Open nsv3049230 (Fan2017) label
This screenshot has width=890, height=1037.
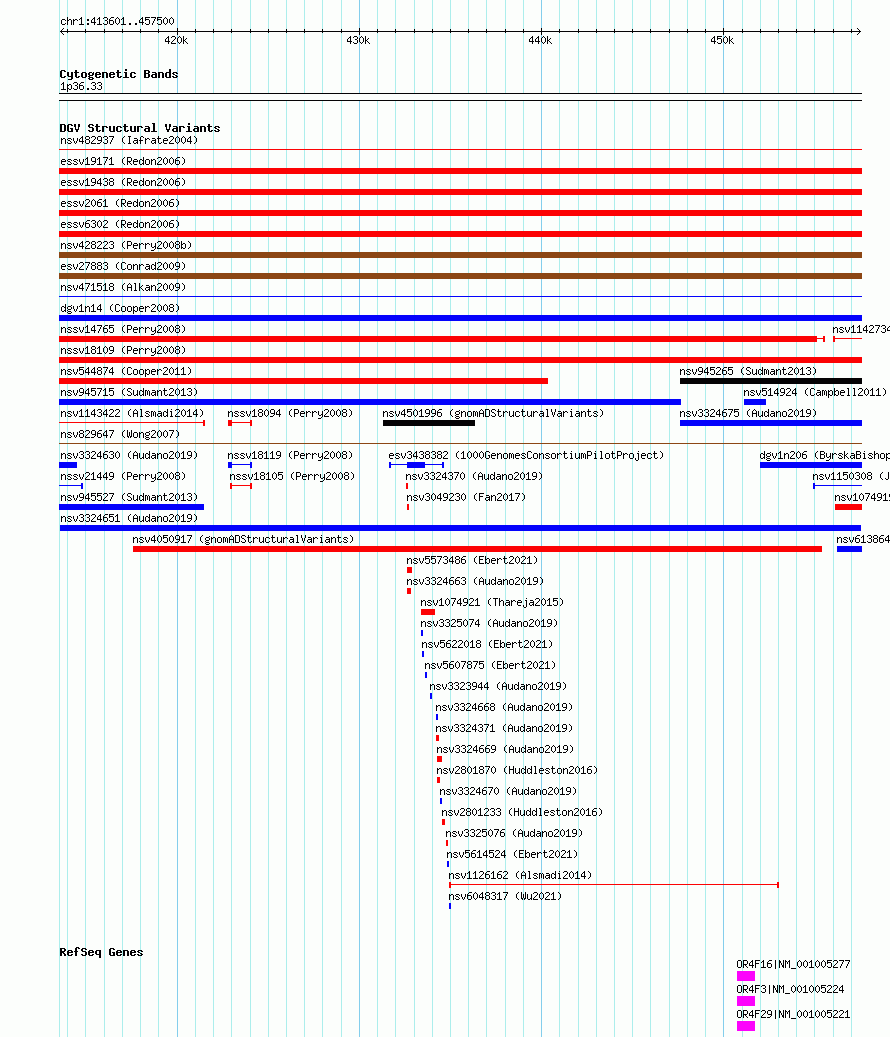pyautogui.click(x=466, y=497)
